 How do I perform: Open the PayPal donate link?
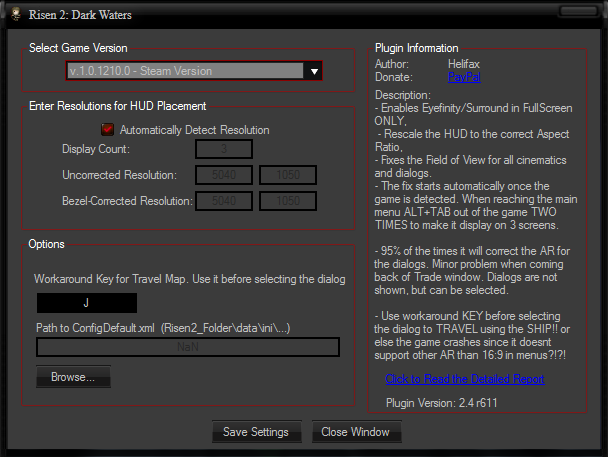tap(464, 77)
